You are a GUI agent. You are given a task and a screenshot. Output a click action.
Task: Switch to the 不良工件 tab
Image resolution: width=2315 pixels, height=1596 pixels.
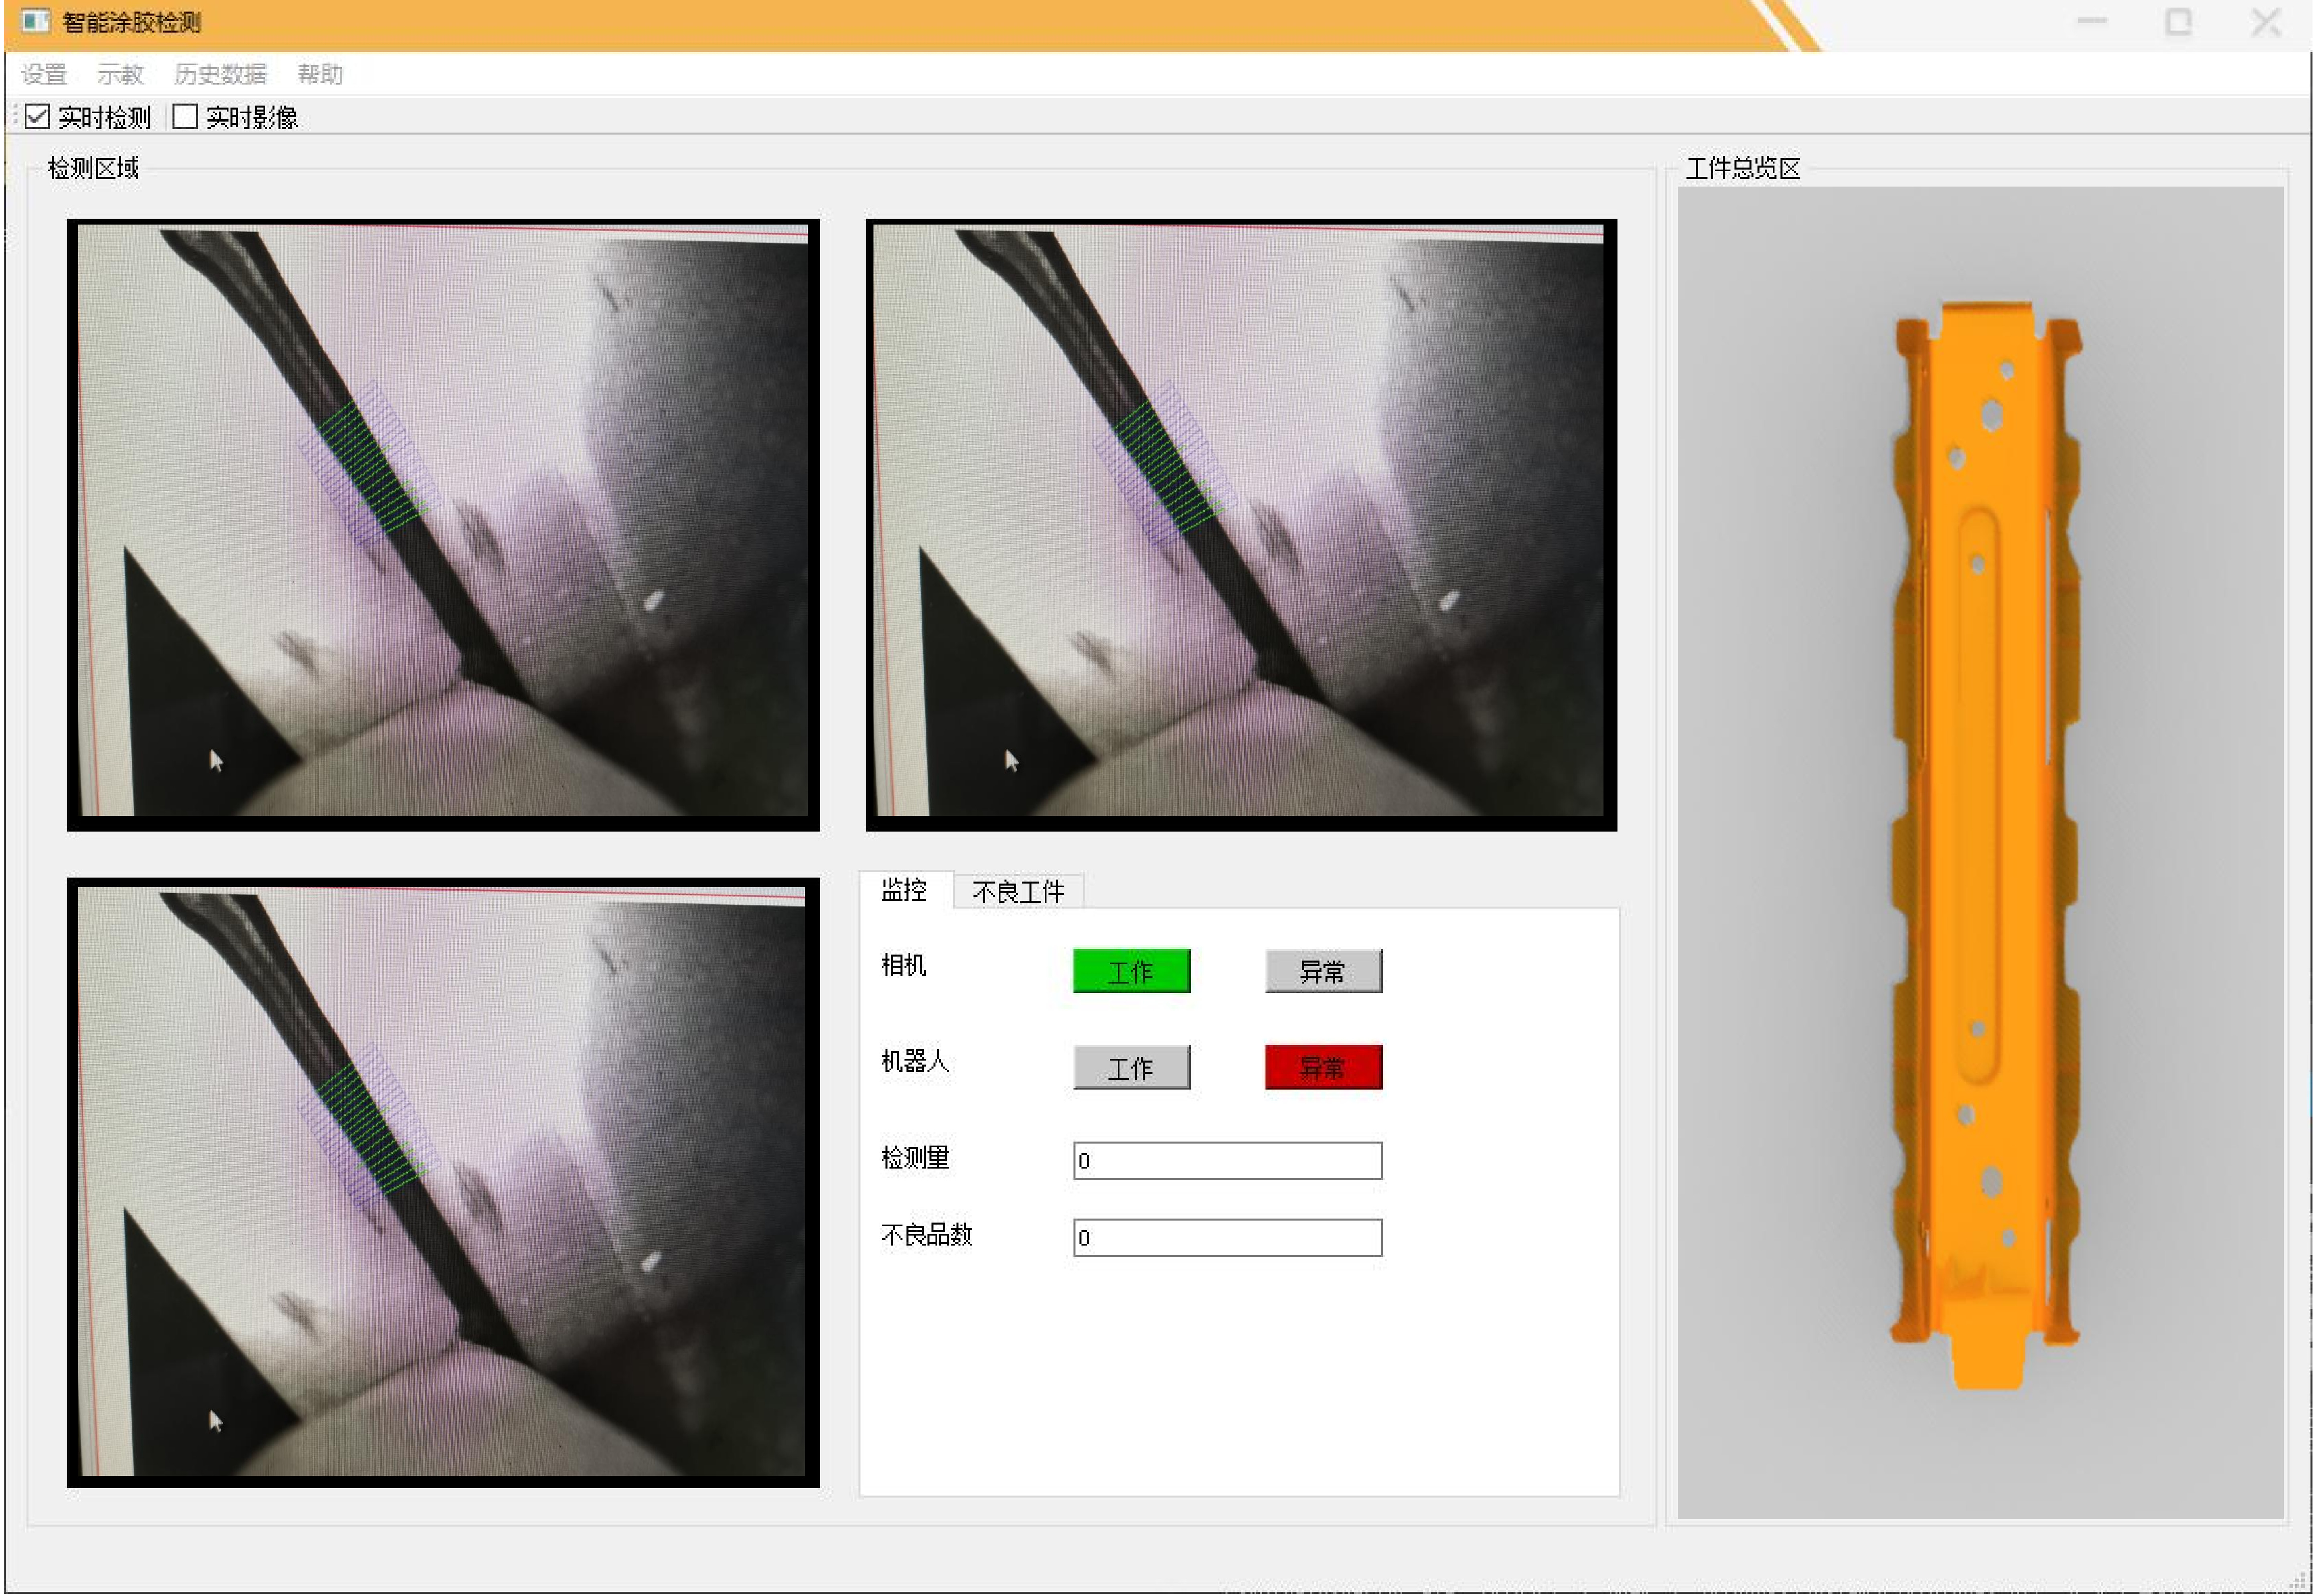click(x=1018, y=891)
